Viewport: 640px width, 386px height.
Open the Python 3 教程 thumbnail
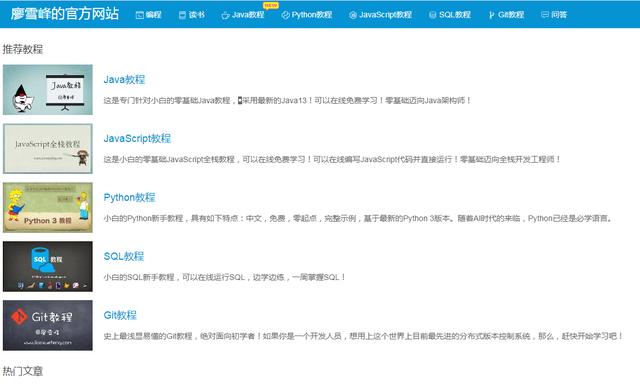48,208
